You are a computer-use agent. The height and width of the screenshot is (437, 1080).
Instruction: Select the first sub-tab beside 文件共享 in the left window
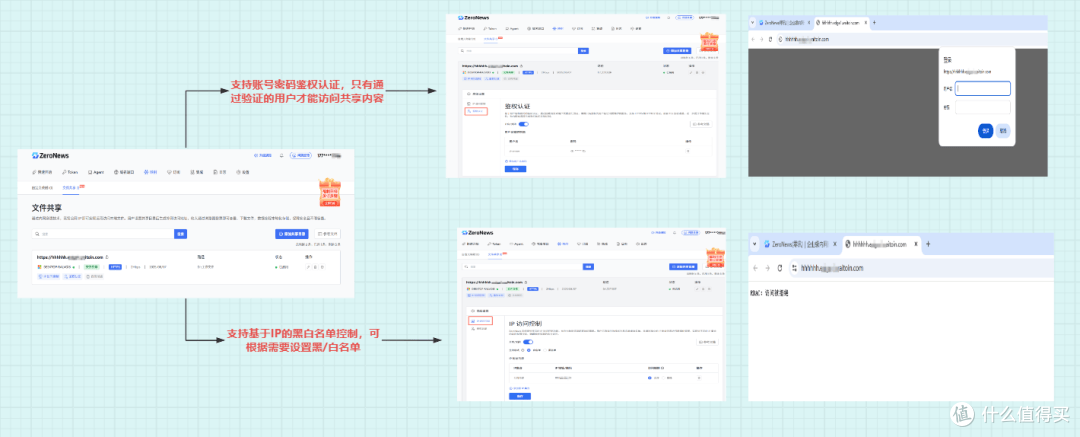pyautogui.click(x=41, y=187)
